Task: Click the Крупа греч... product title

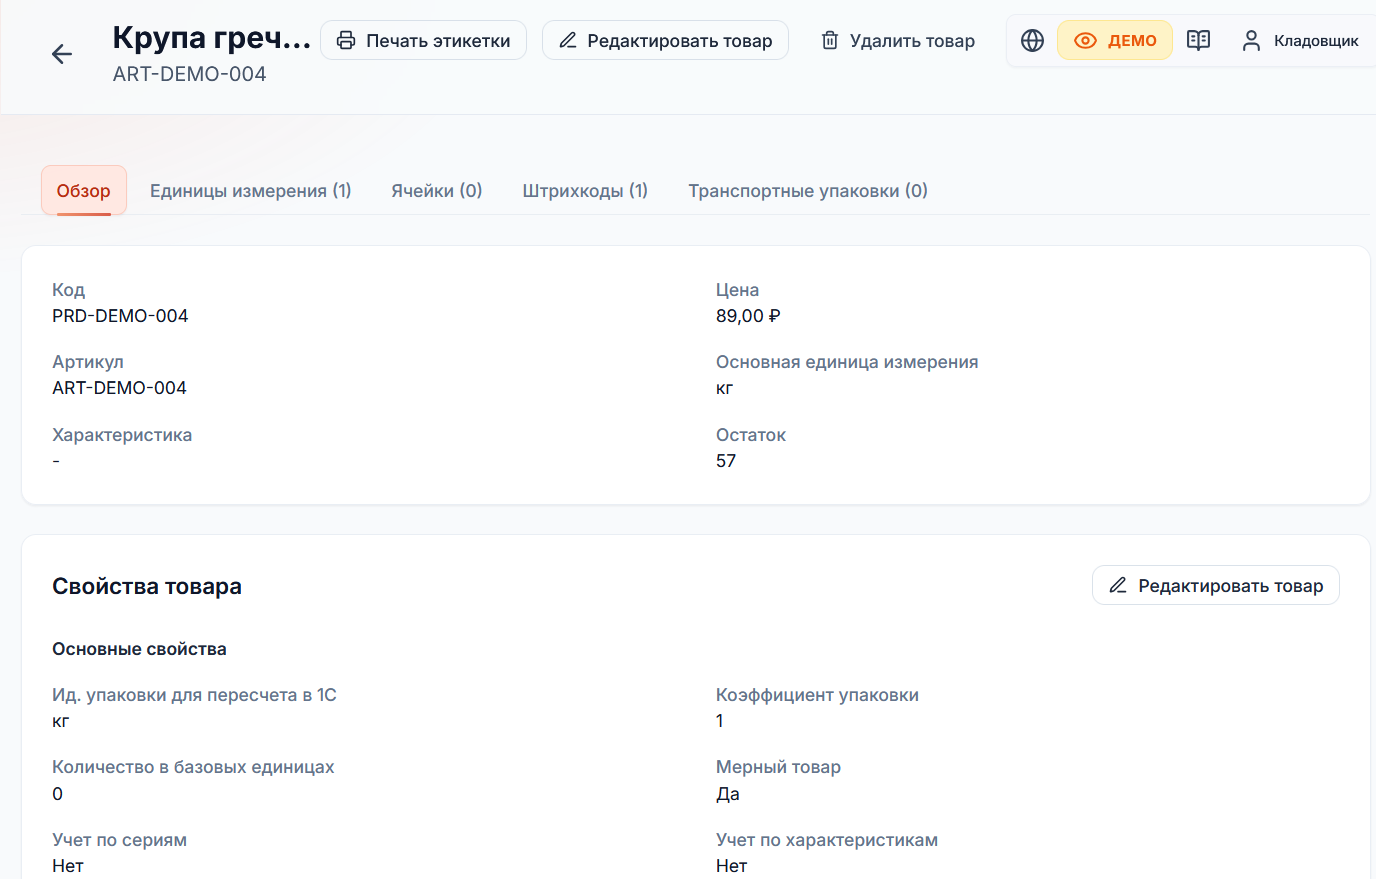Action: point(212,37)
